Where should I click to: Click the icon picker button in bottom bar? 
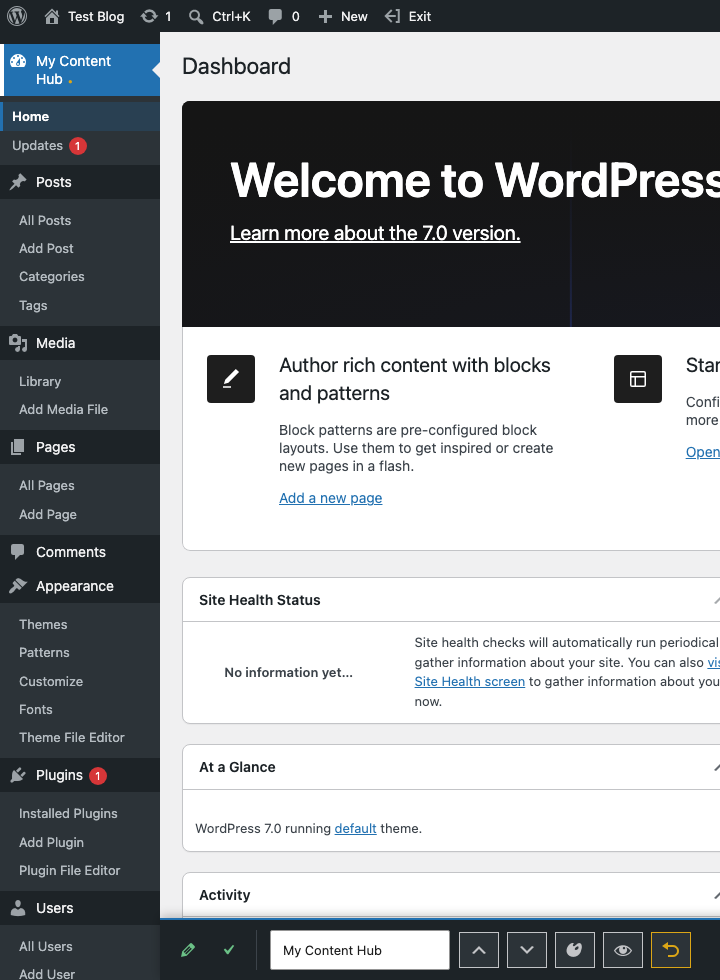[x=574, y=950]
